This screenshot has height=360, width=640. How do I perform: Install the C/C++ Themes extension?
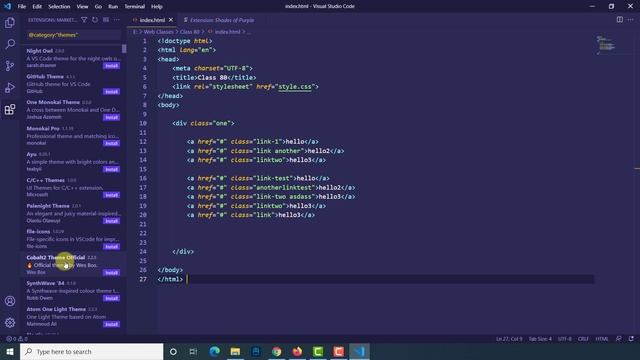point(111,195)
